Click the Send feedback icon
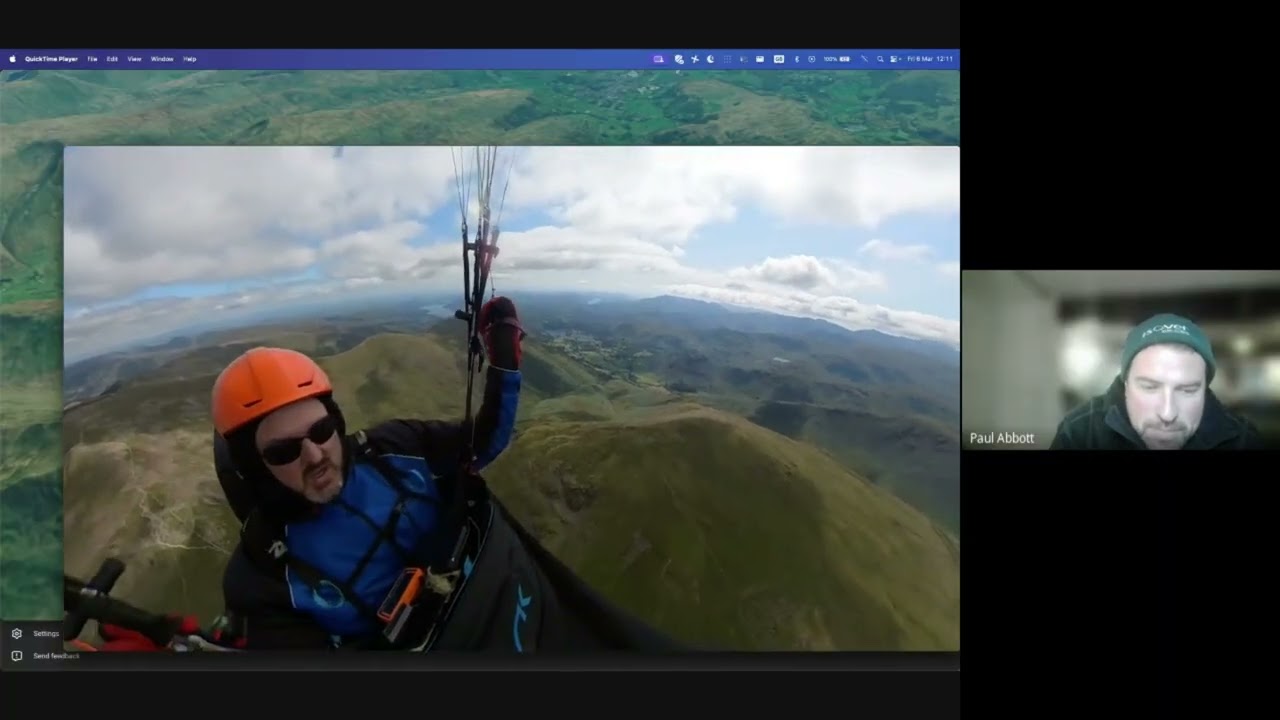This screenshot has height=720, width=1280. (17, 656)
